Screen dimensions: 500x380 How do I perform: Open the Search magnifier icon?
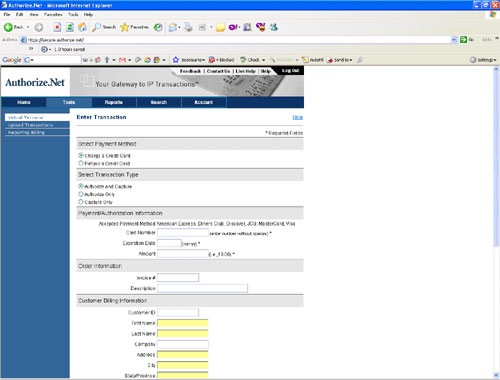pos(96,27)
